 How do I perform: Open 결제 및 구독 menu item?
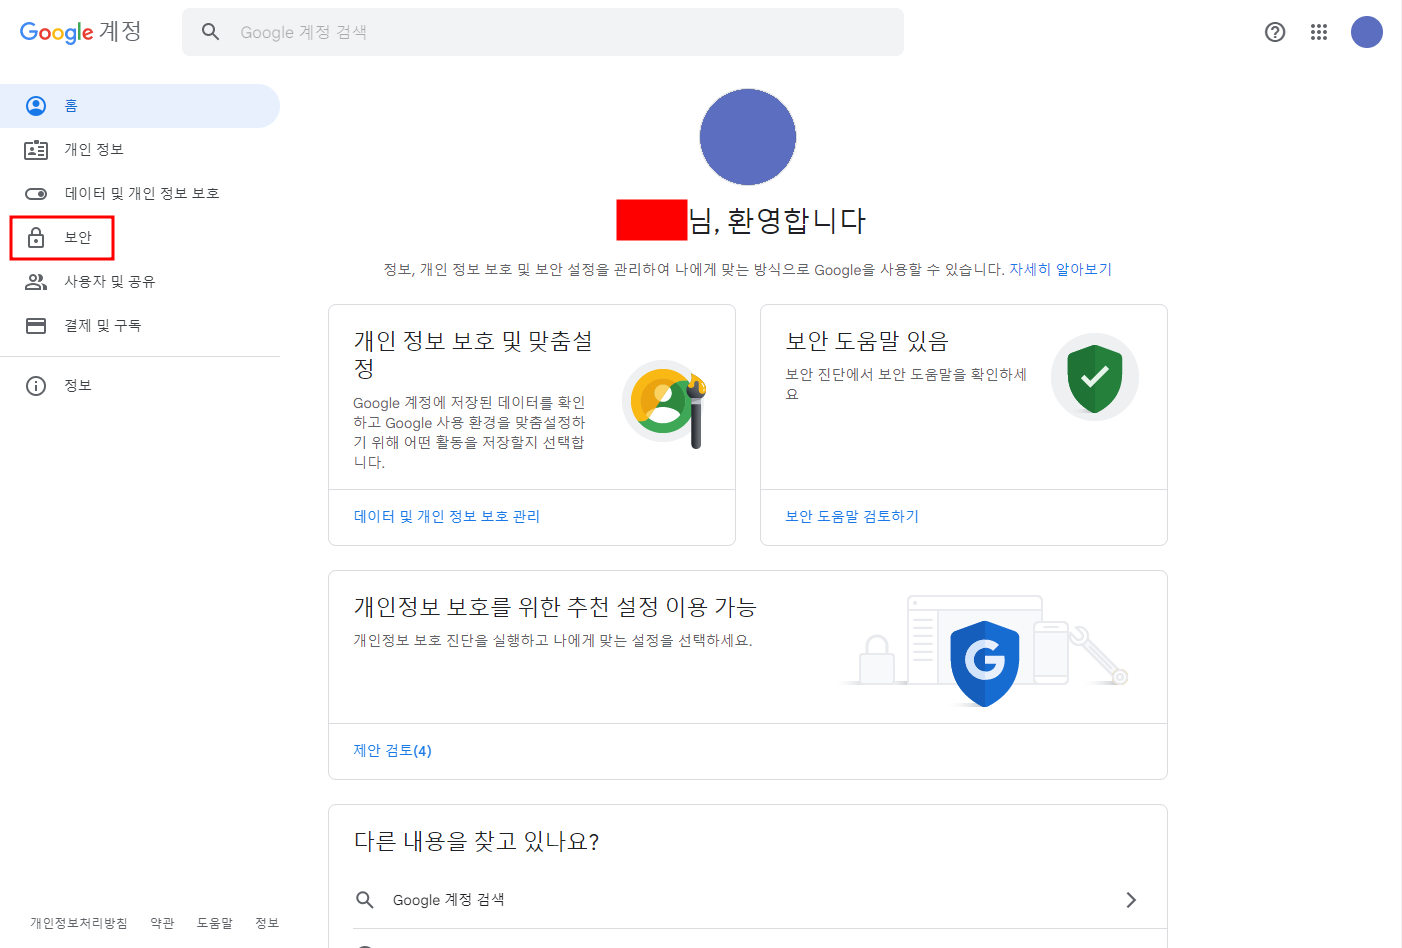[x=140, y=326]
